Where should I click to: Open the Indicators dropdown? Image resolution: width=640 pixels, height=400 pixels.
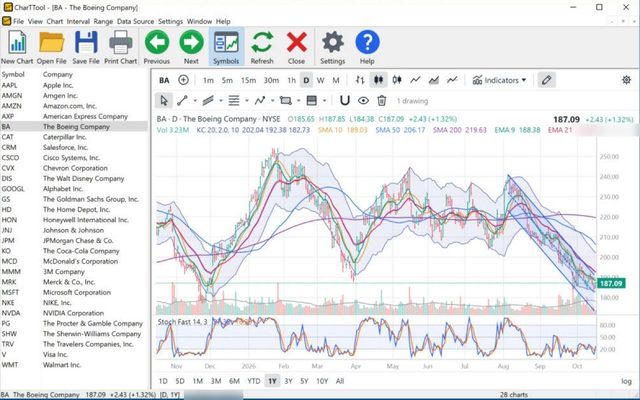pos(499,80)
